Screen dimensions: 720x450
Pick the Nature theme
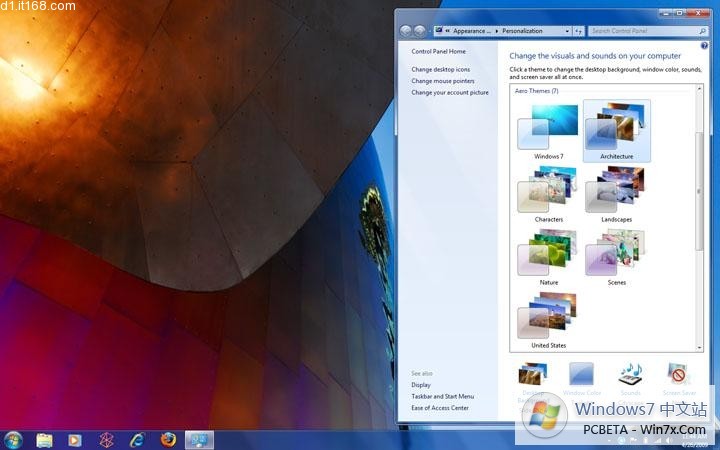coord(548,258)
